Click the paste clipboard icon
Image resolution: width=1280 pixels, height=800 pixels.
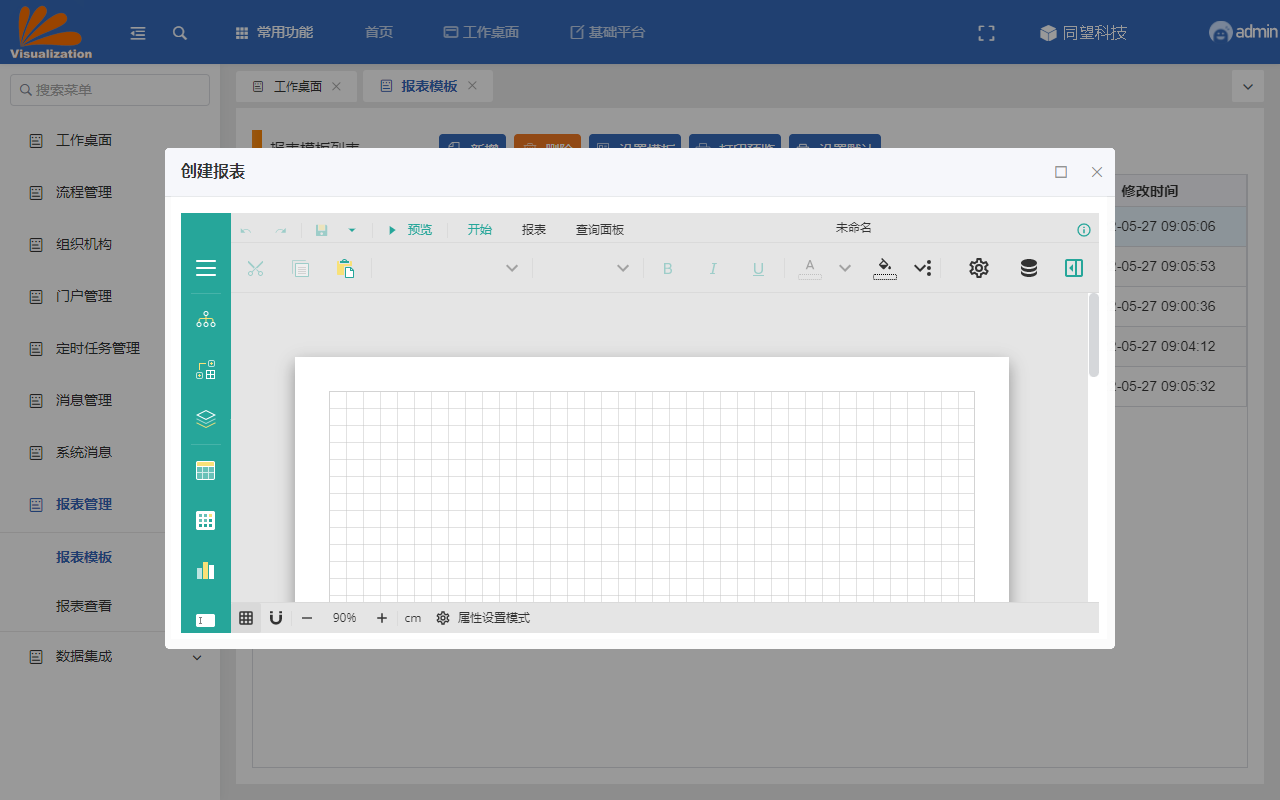click(345, 268)
